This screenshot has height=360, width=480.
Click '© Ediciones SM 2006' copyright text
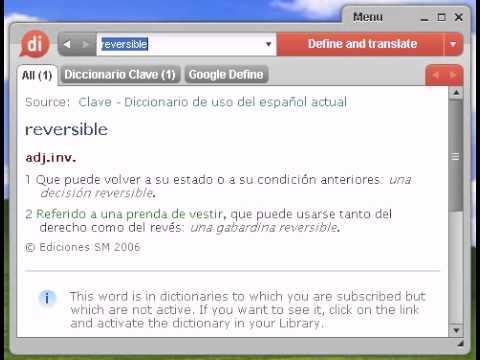(x=83, y=247)
